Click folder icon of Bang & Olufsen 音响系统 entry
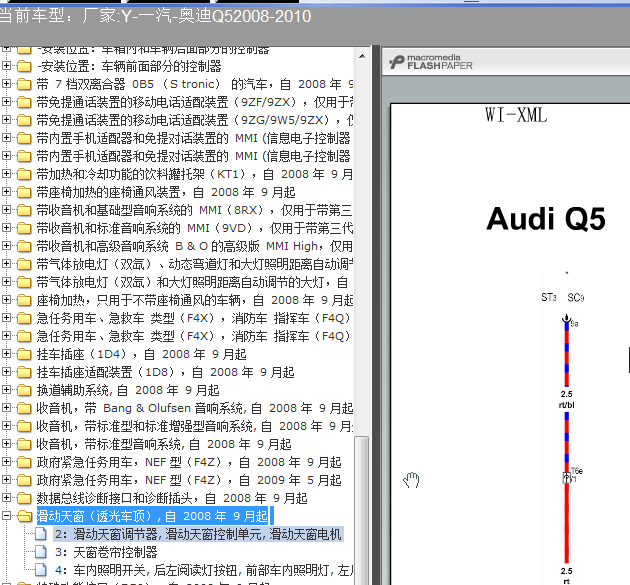Image resolution: width=630 pixels, height=585 pixels. [x=24, y=408]
